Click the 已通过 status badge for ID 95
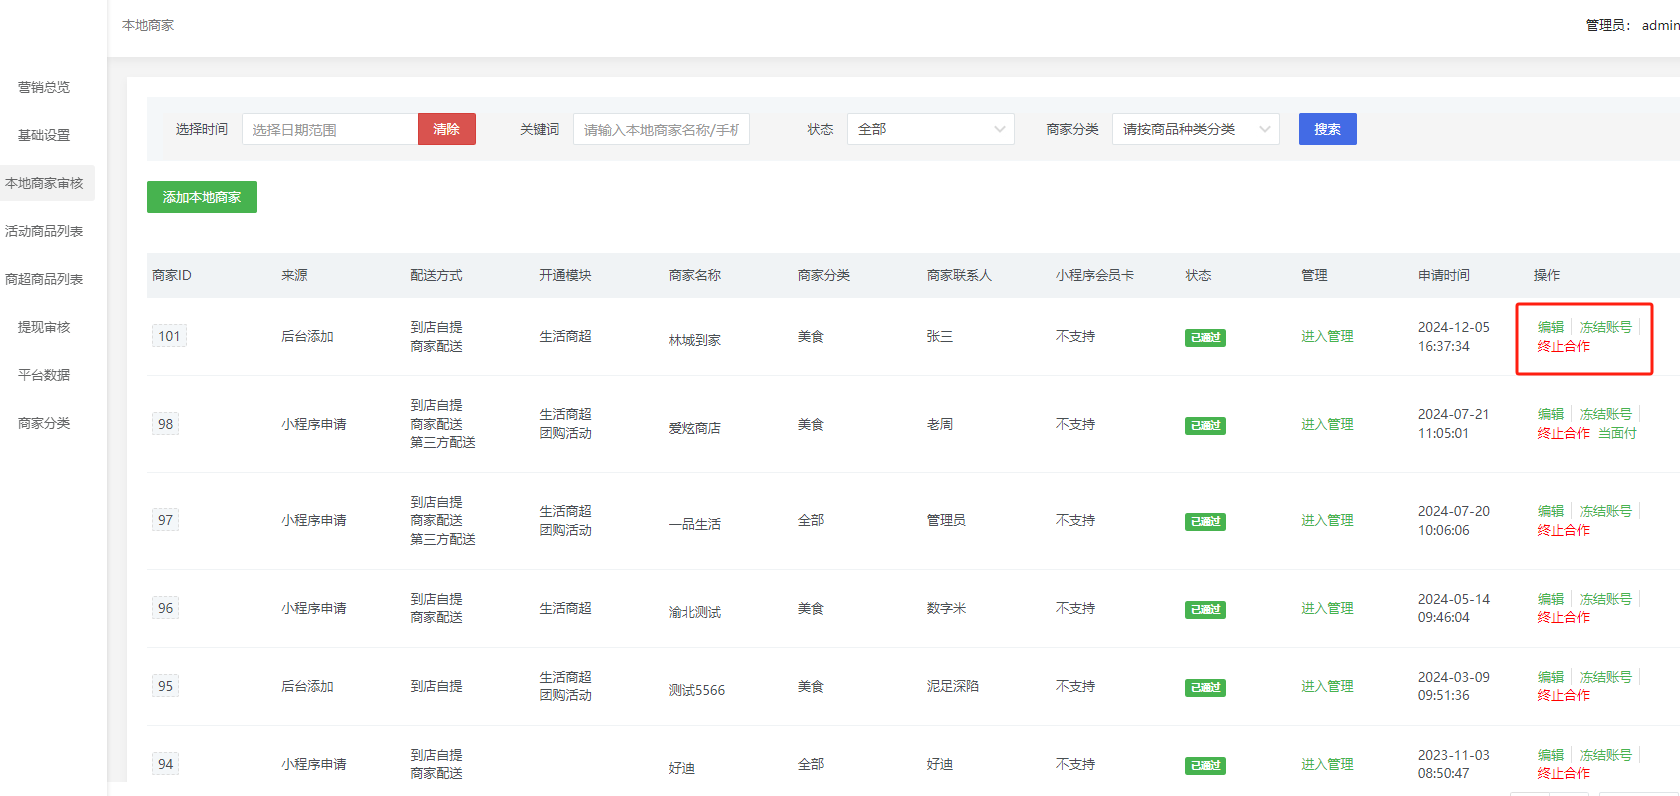1680x796 pixels. coord(1205,687)
